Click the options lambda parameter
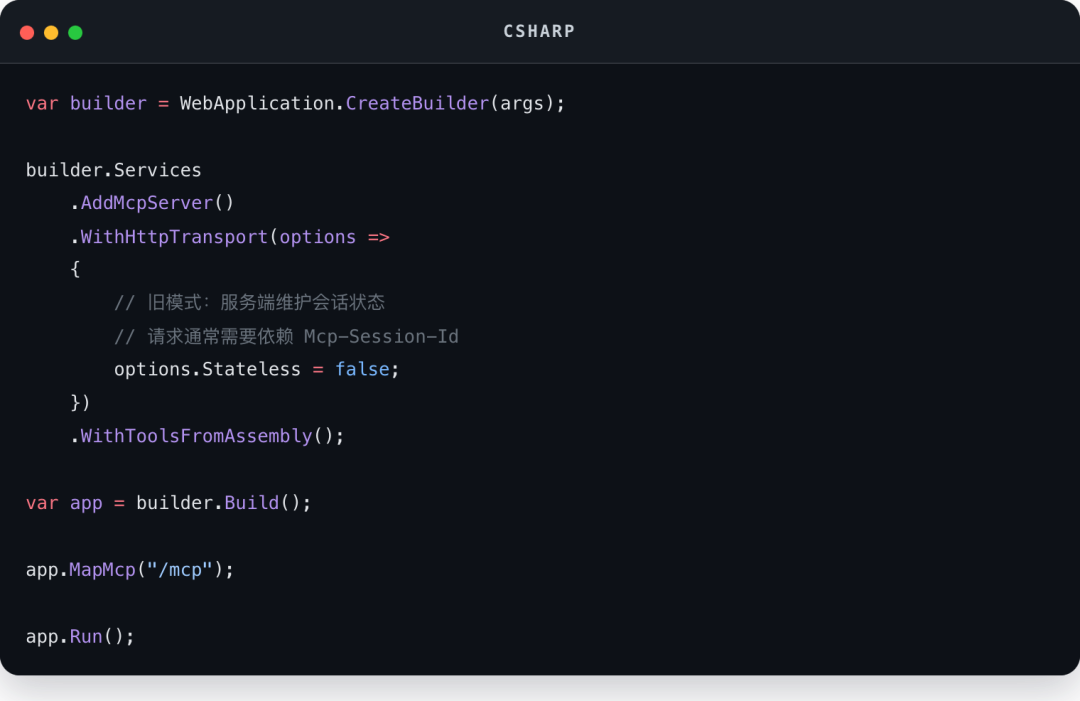Viewport: 1080px width, 701px height. click(x=318, y=237)
